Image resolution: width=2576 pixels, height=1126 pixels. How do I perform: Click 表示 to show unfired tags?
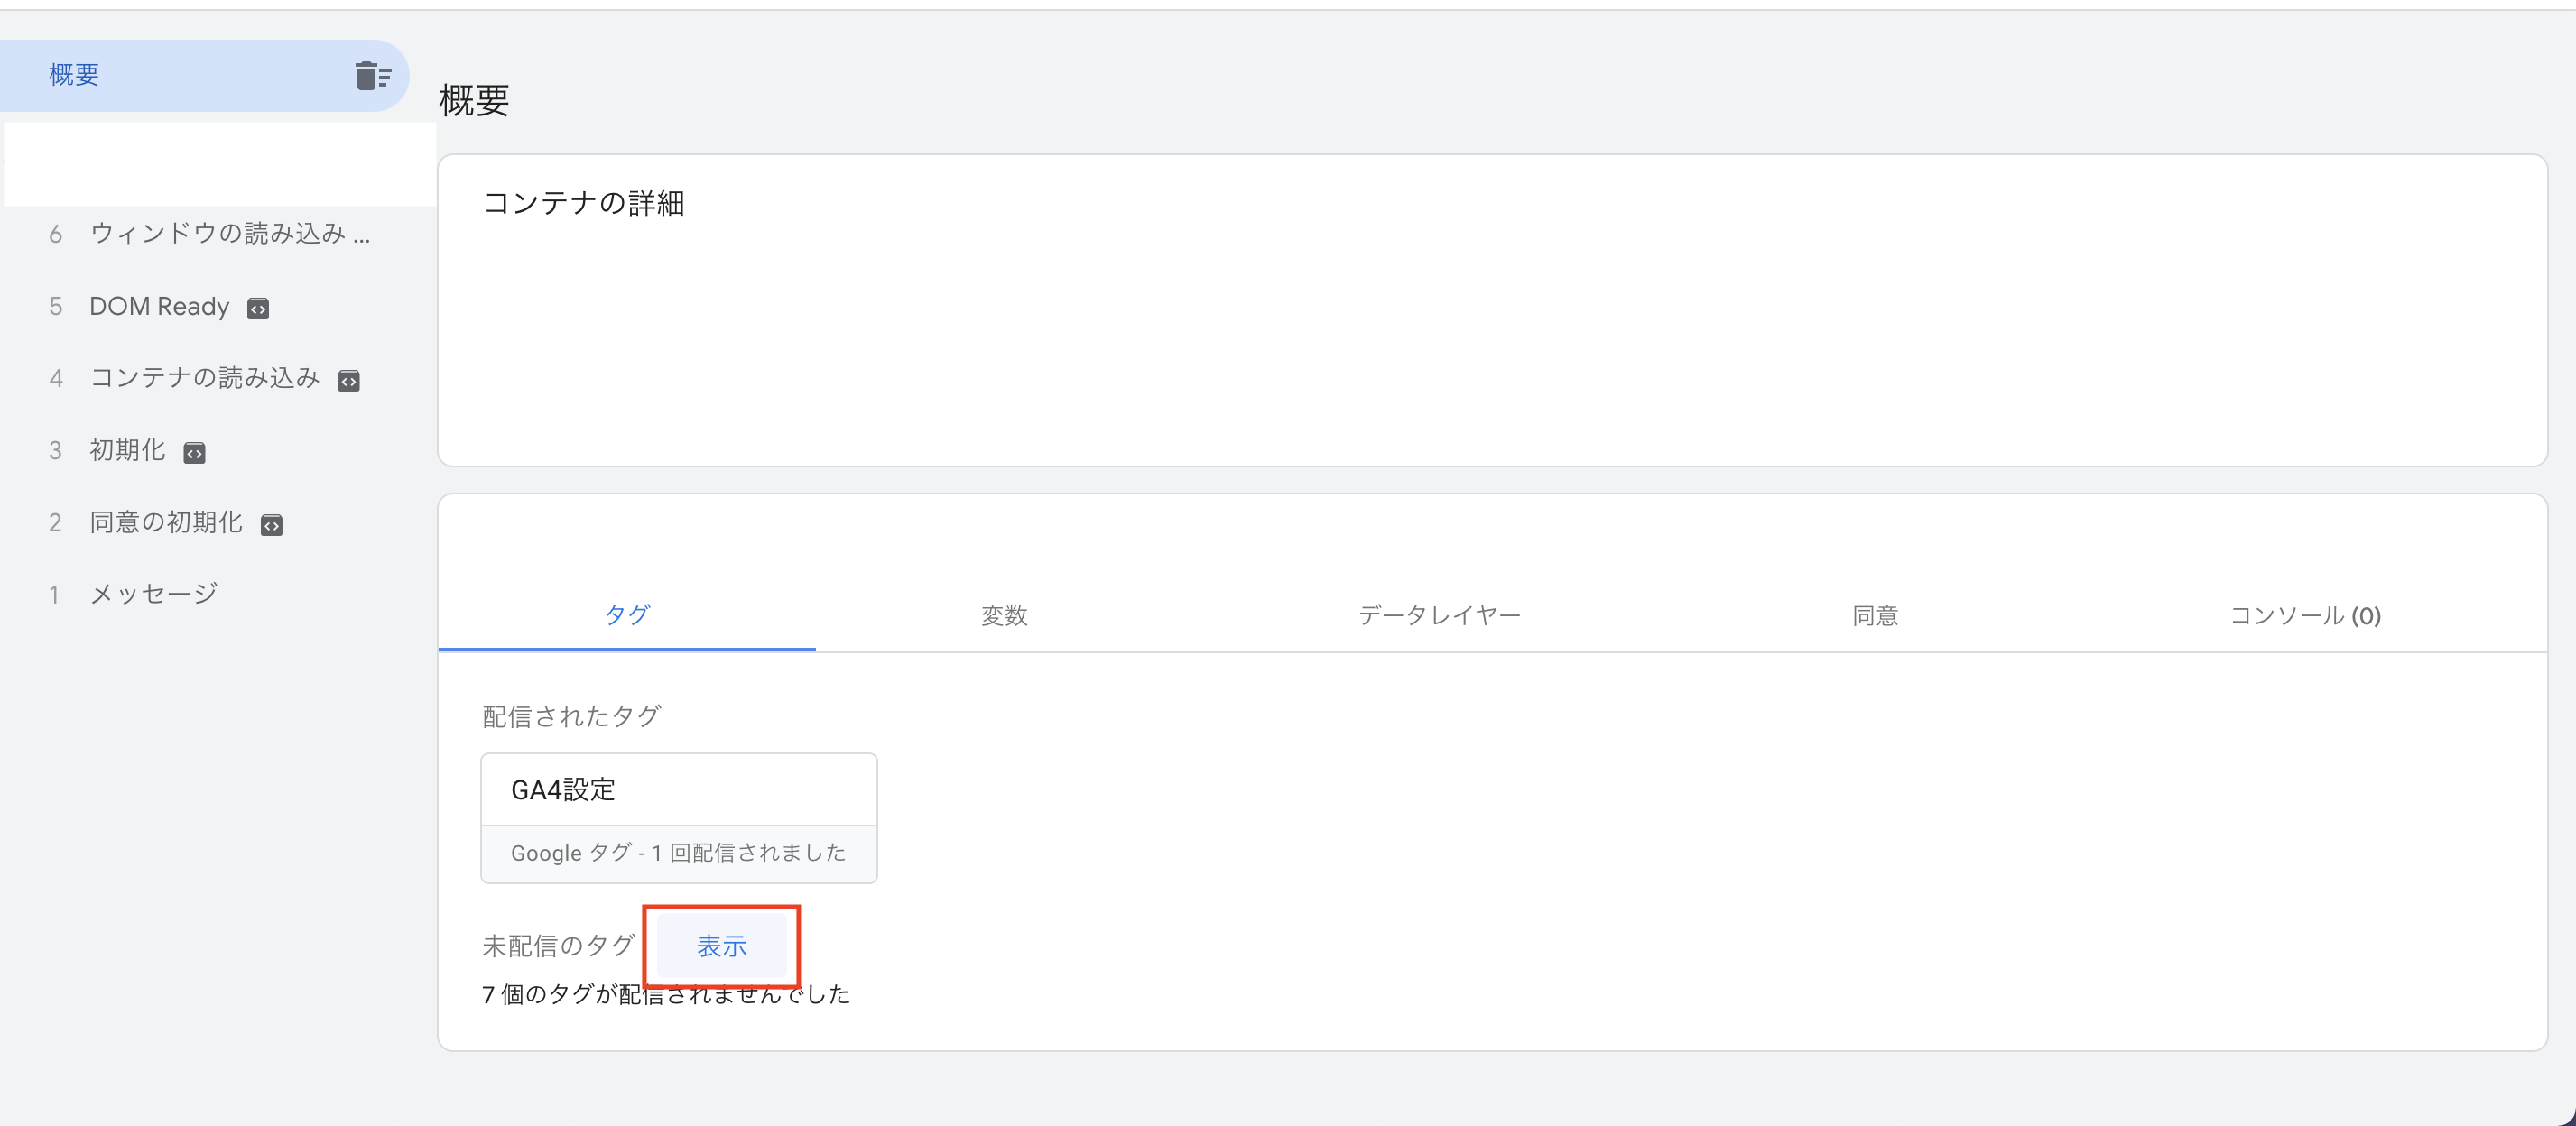(x=721, y=946)
